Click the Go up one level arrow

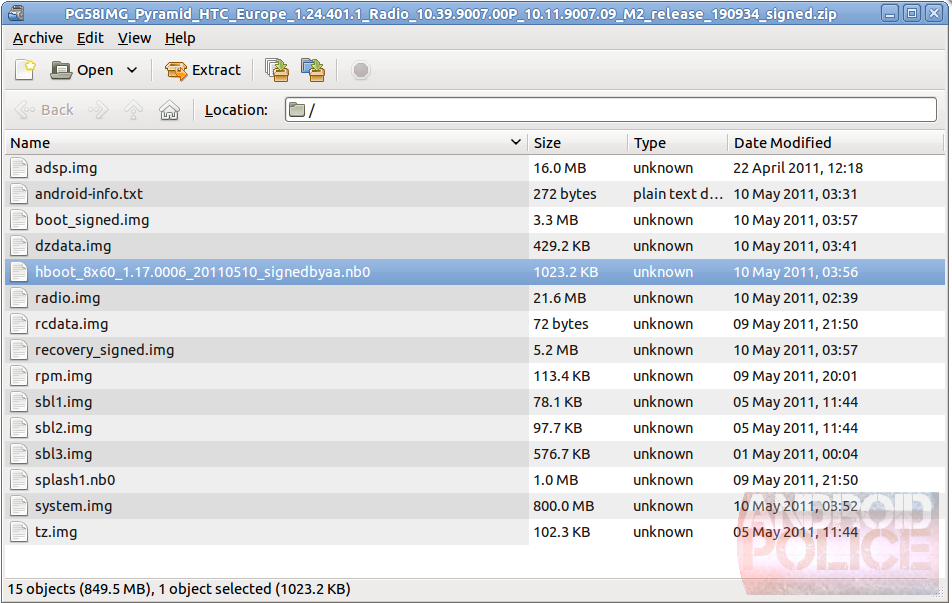[133, 110]
